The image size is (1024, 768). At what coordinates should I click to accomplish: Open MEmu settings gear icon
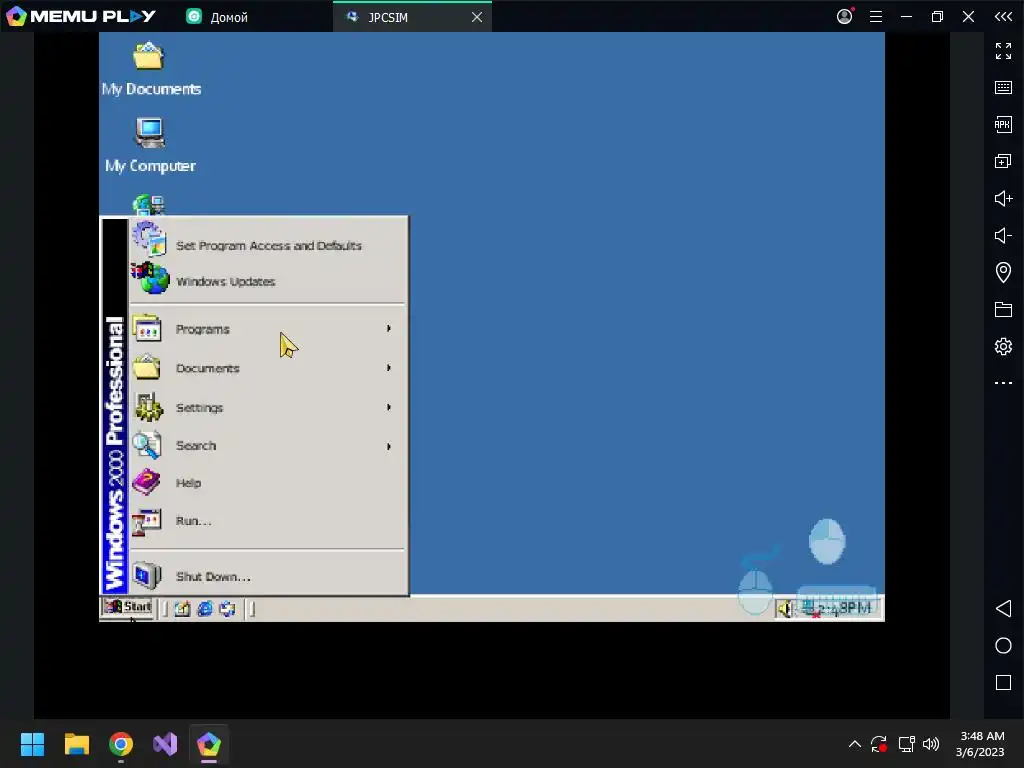tap(1003, 346)
